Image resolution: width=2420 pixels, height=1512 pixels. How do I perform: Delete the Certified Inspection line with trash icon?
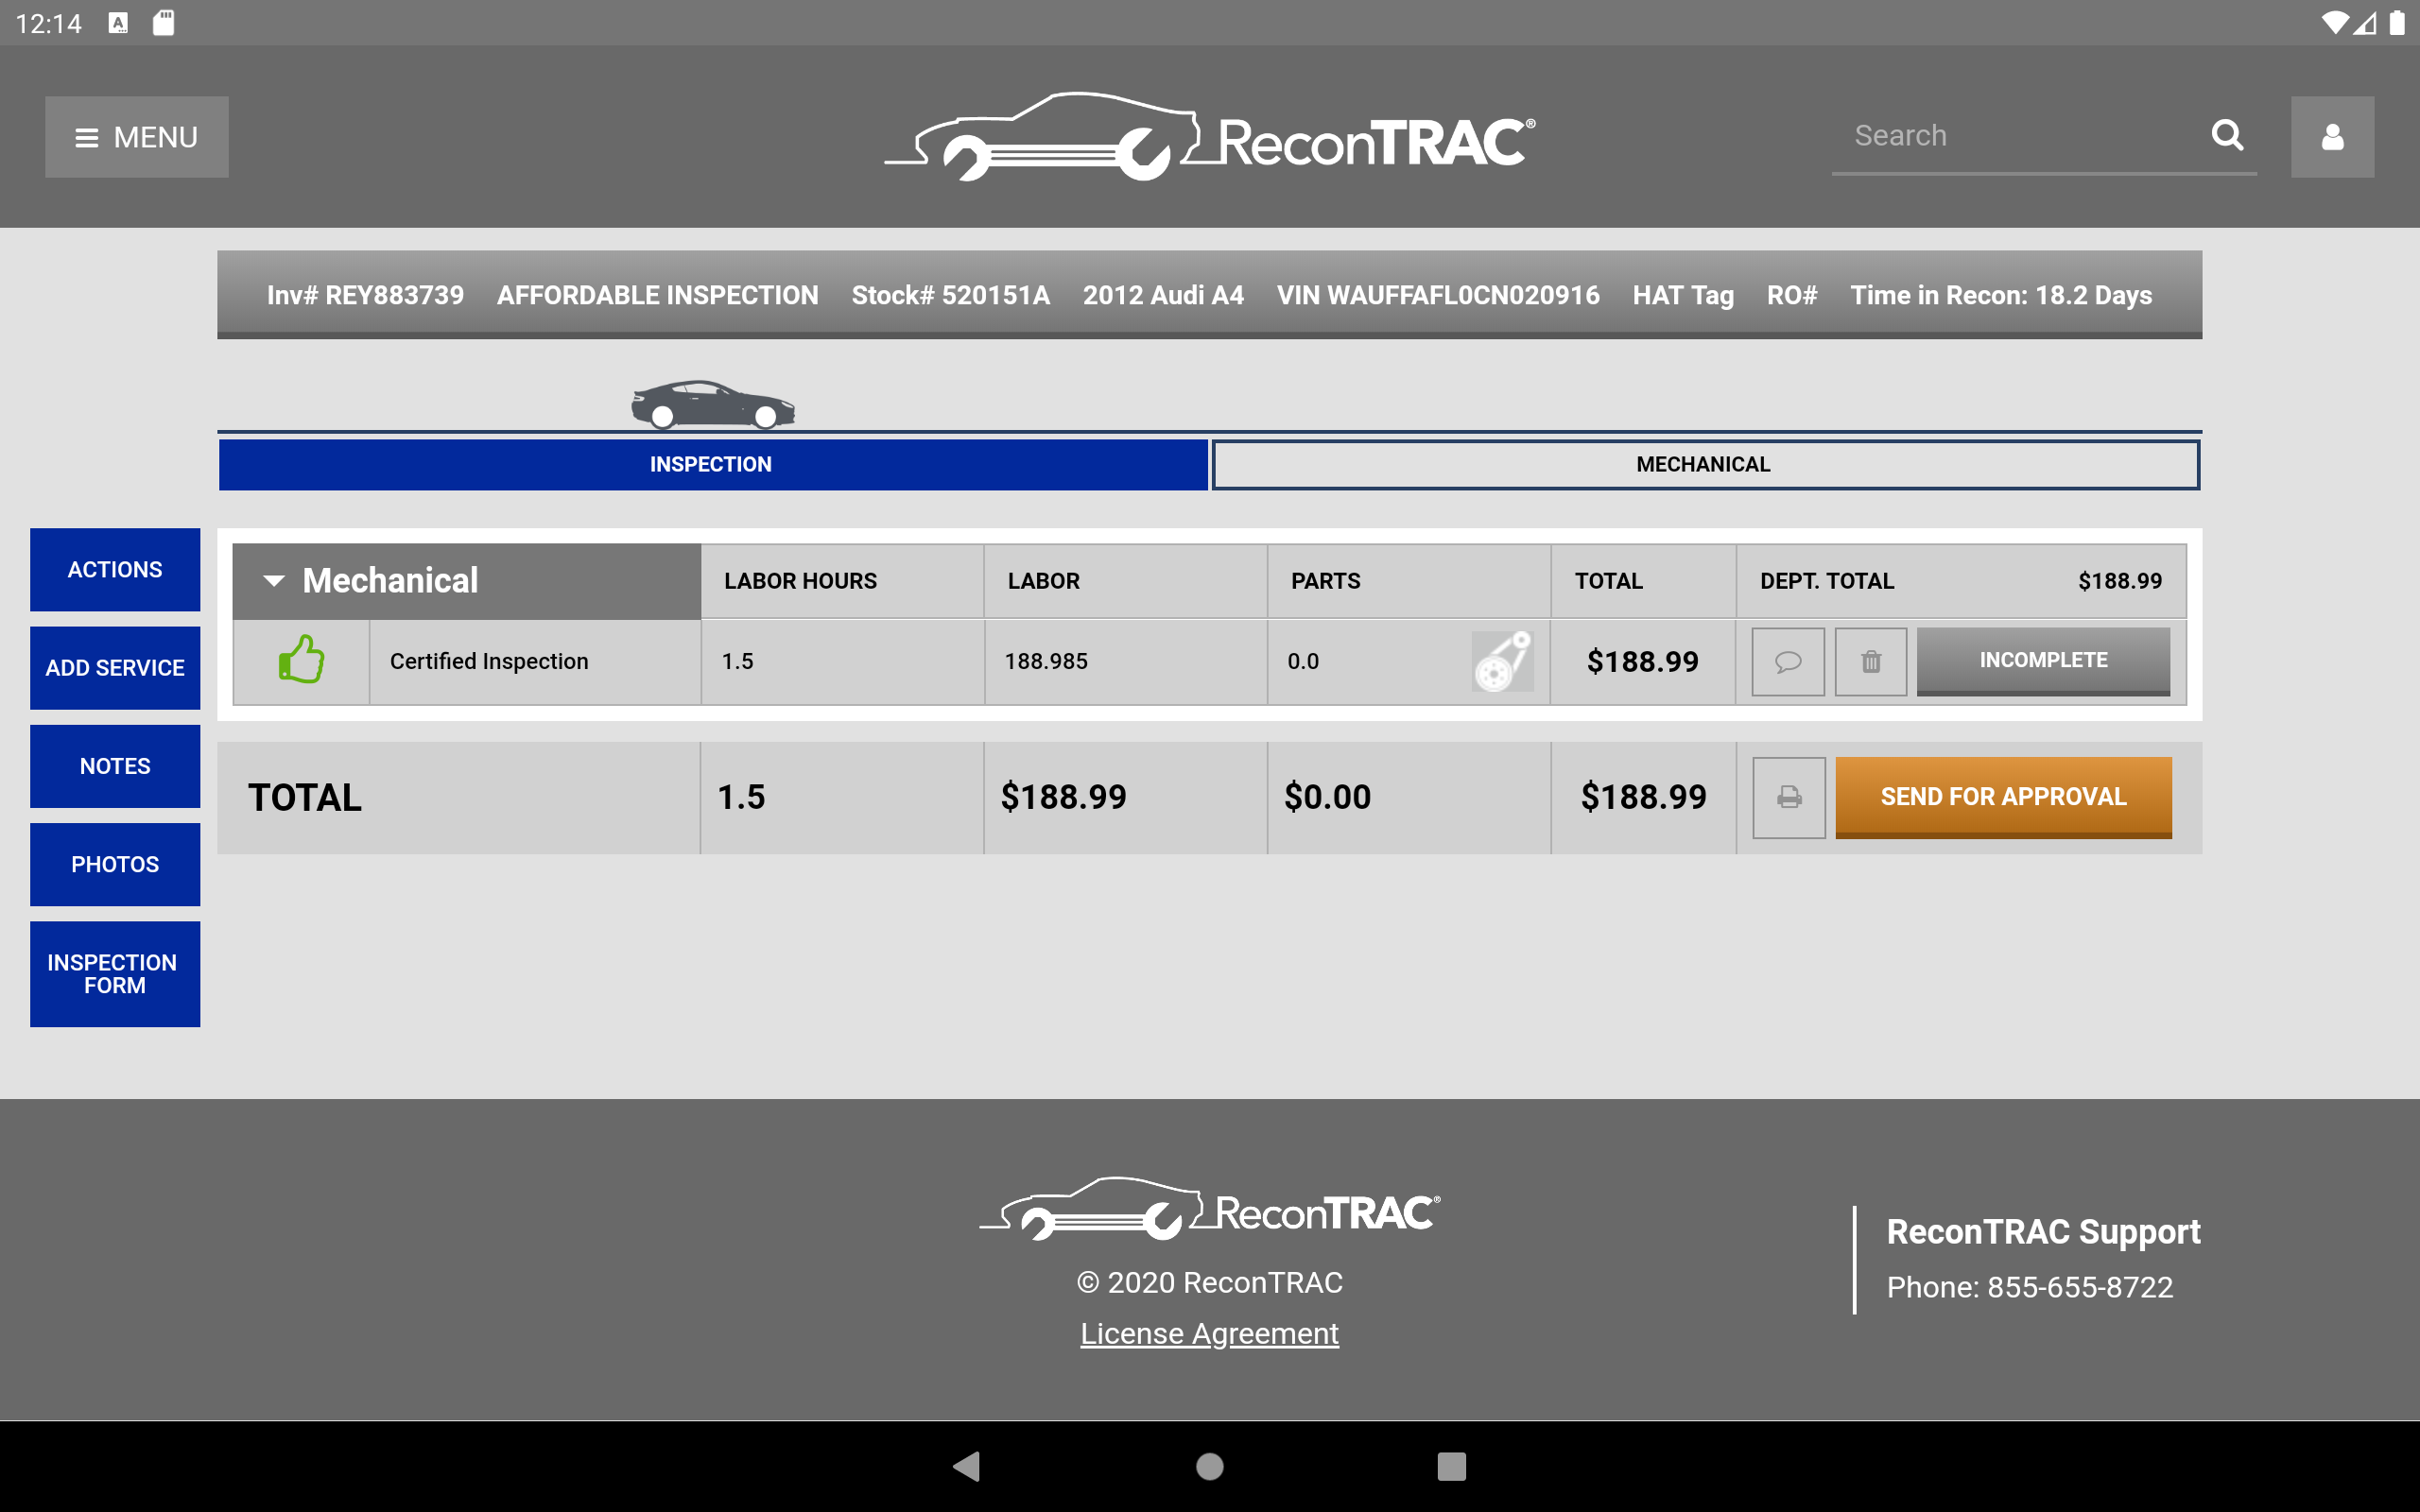1870,661
